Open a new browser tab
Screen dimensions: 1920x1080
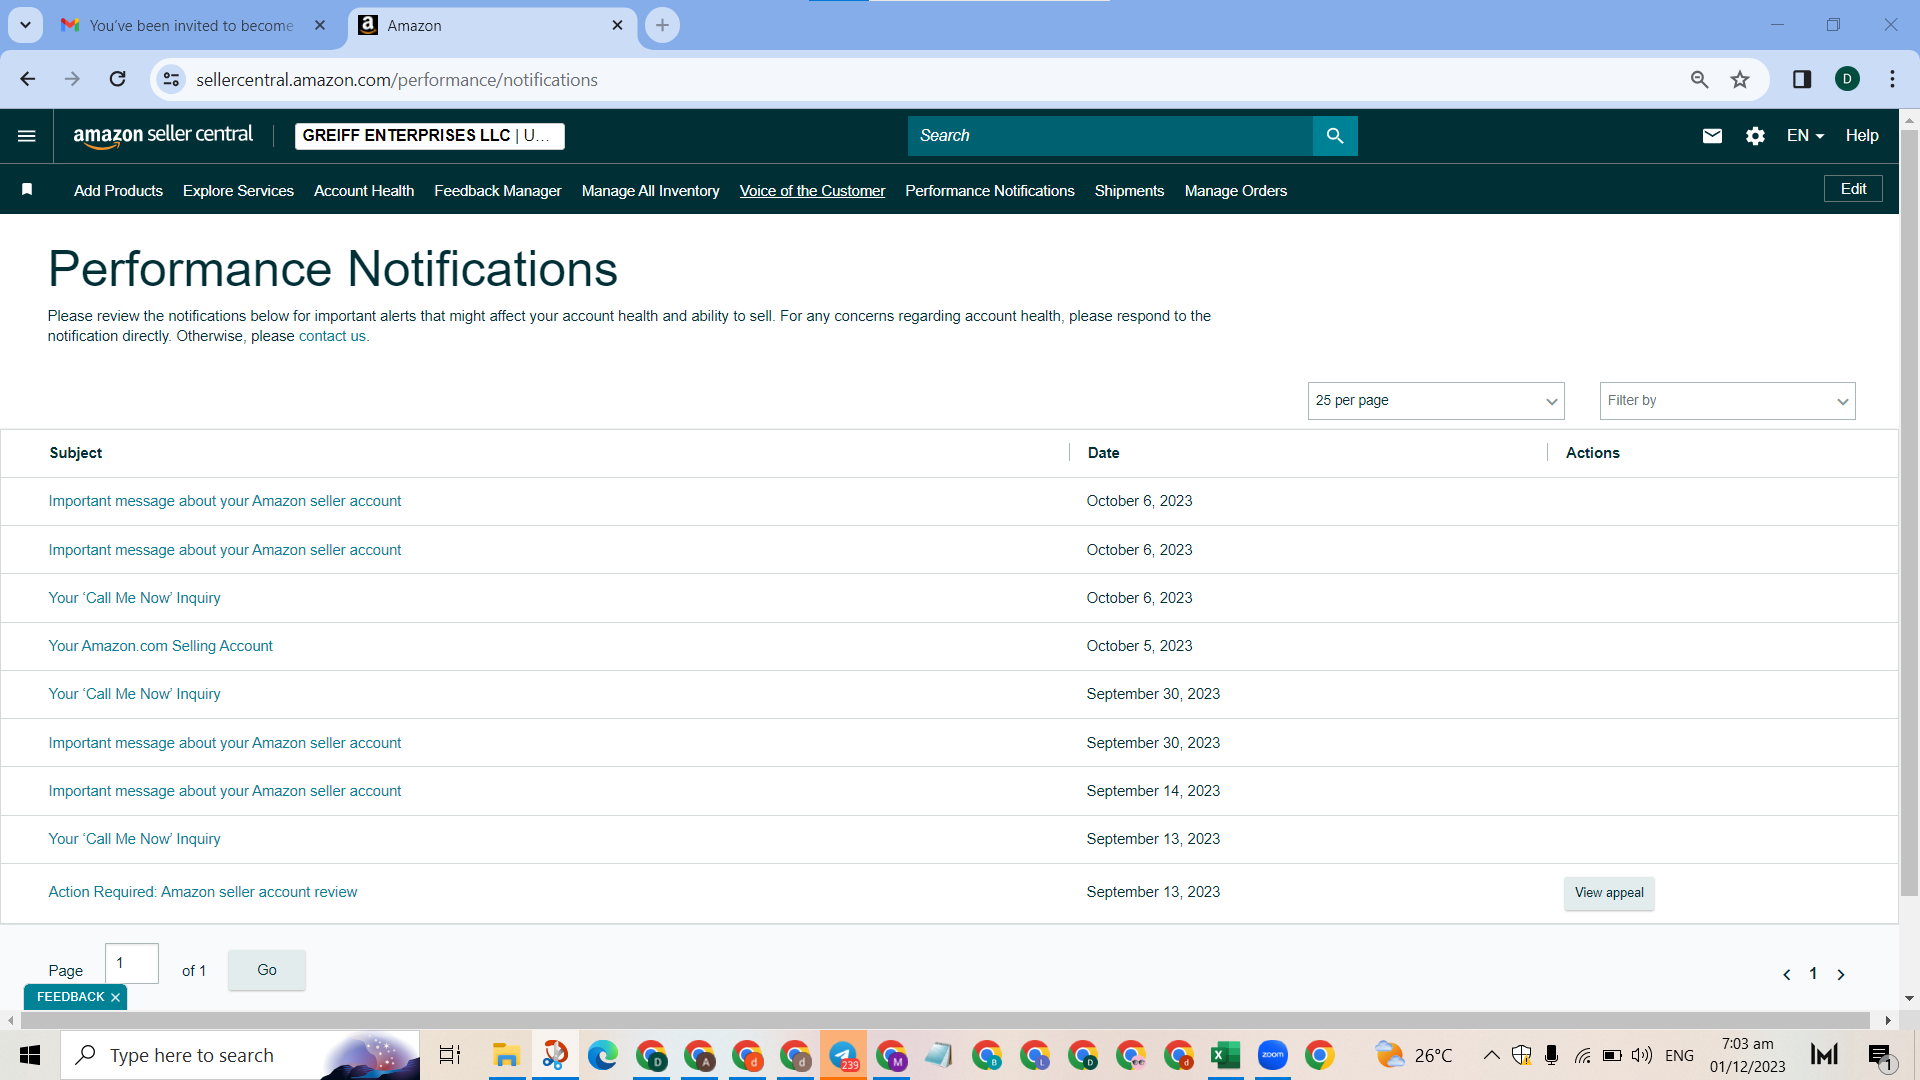coord(662,25)
